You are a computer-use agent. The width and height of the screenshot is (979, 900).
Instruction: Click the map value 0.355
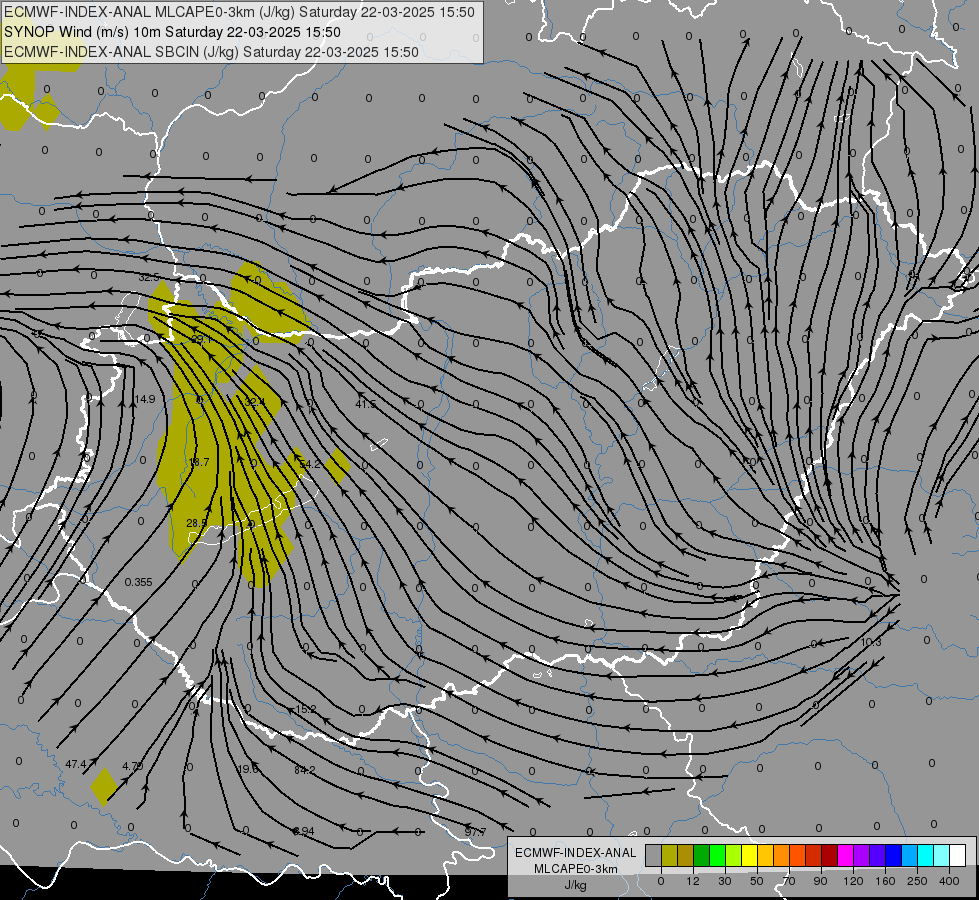139,582
